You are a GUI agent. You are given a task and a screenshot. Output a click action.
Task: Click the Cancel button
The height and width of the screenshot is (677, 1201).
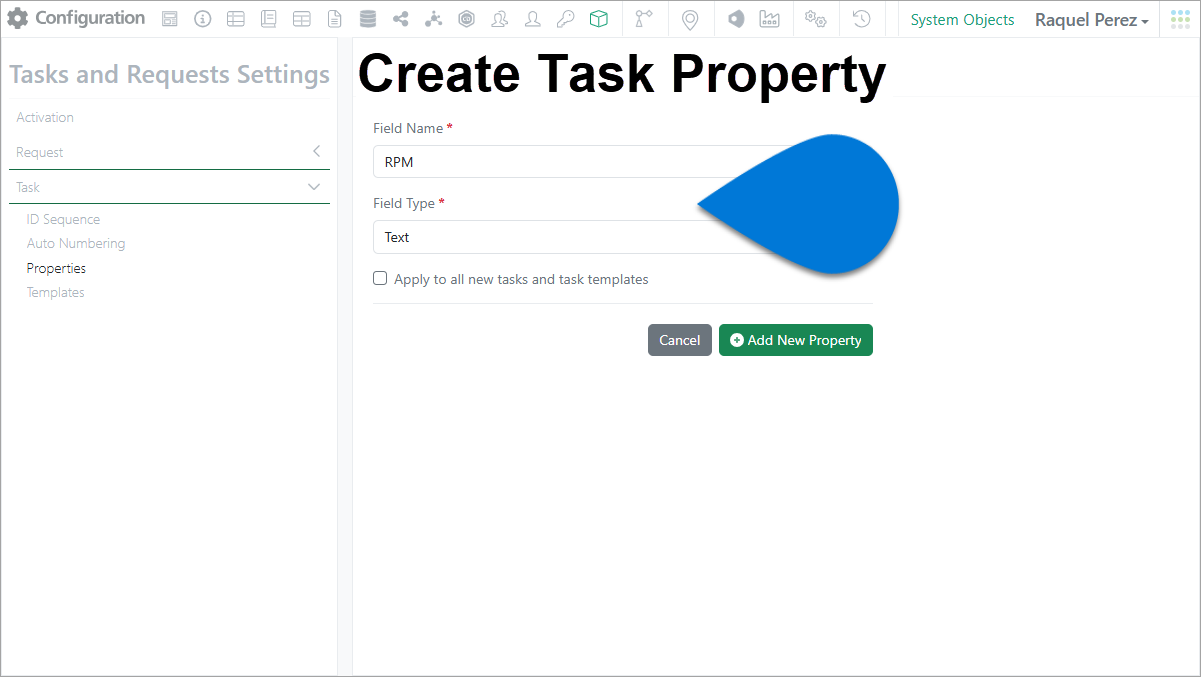pyautogui.click(x=680, y=340)
